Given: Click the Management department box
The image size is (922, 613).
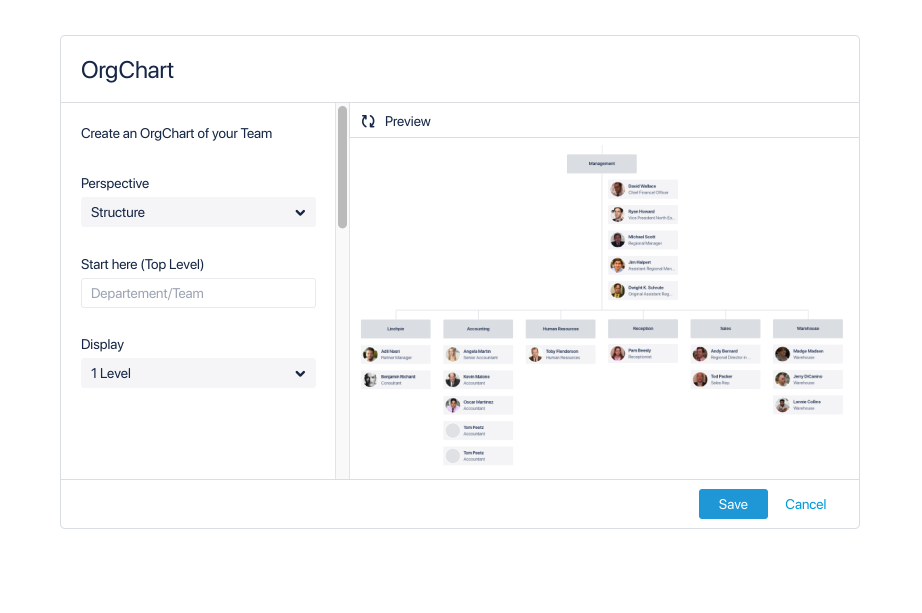Looking at the screenshot, I should click(x=602, y=164).
